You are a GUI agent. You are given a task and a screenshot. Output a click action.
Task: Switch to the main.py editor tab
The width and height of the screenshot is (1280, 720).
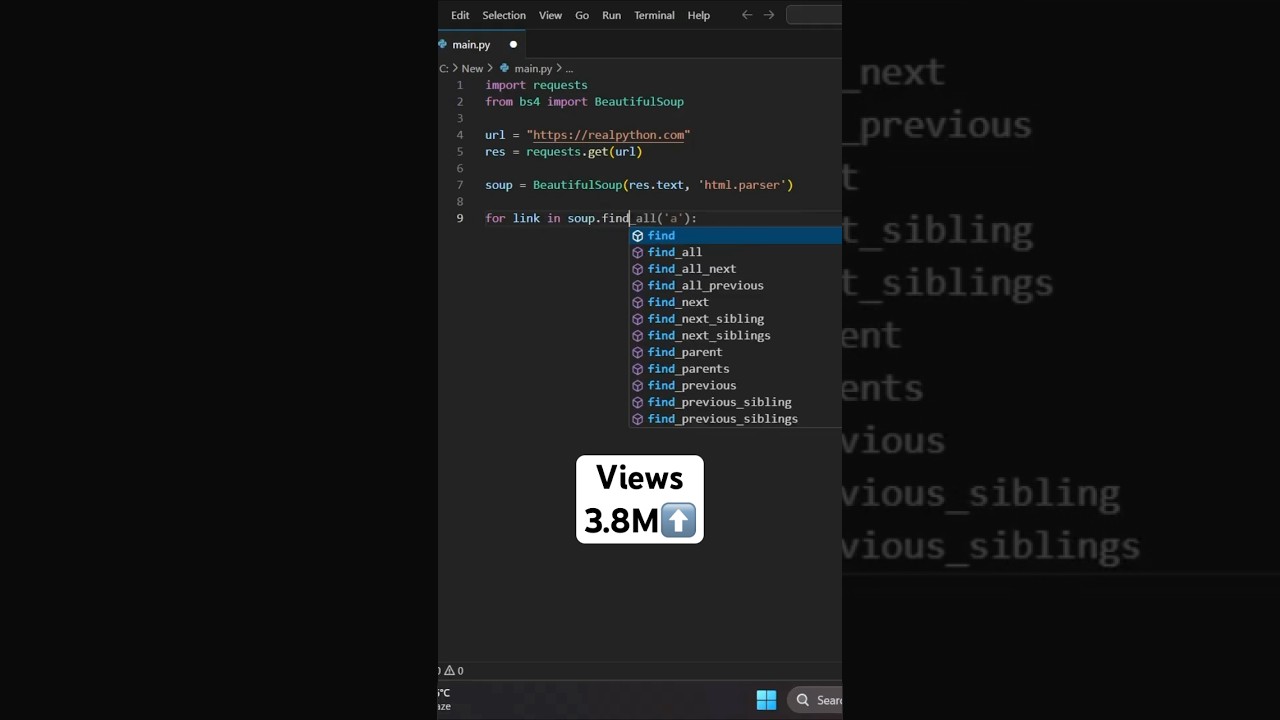click(x=471, y=45)
